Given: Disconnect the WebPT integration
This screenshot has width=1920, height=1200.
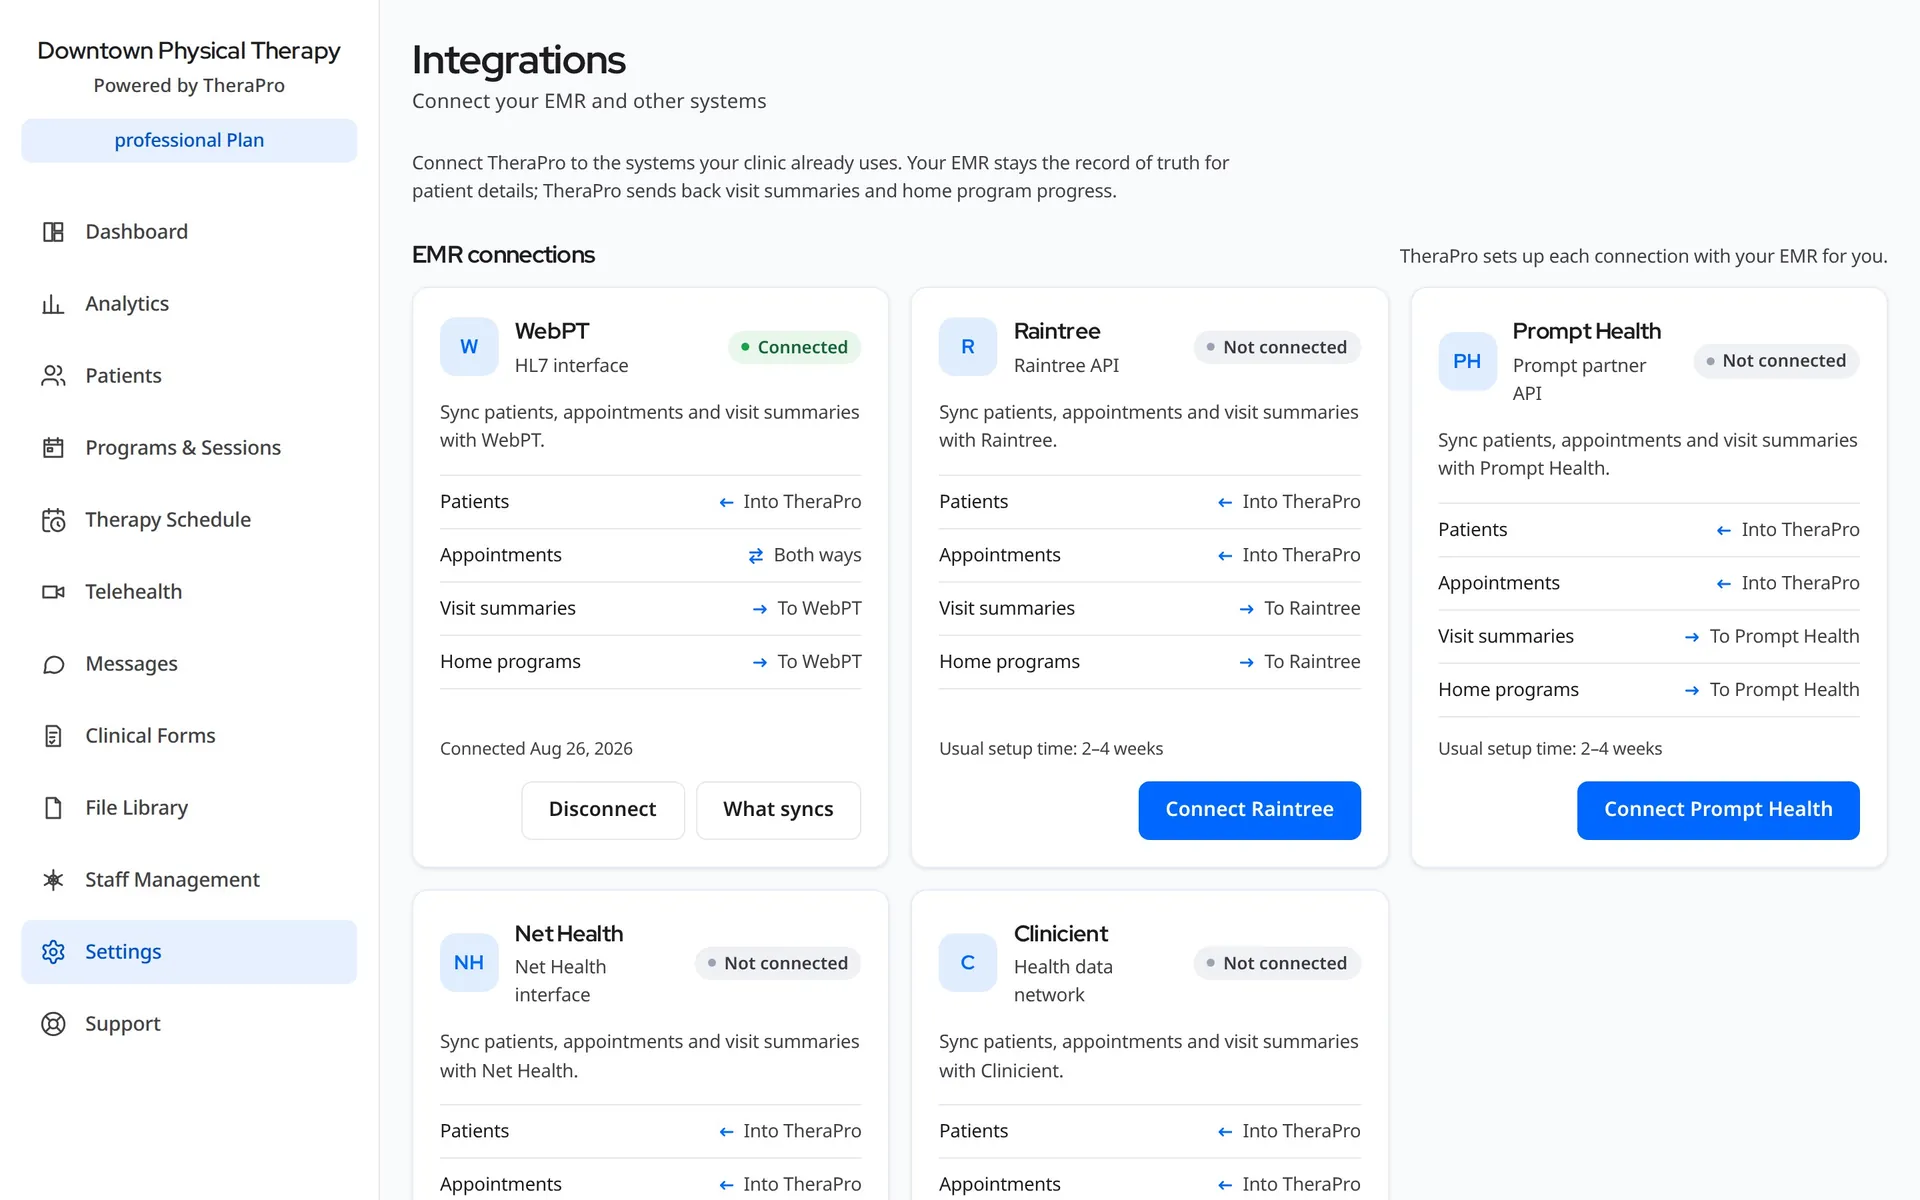Looking at the screenshot, I should click(x=603, y=810).
